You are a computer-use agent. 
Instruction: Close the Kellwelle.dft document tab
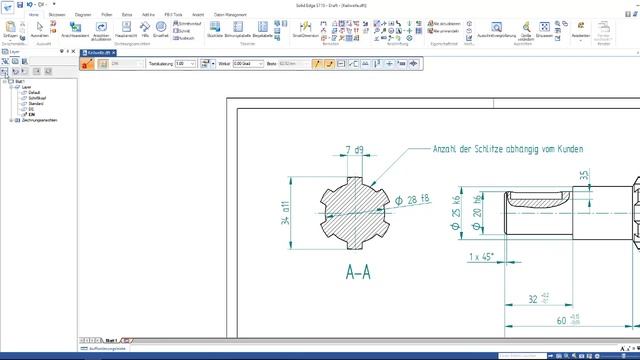click(x=113, y=53)
